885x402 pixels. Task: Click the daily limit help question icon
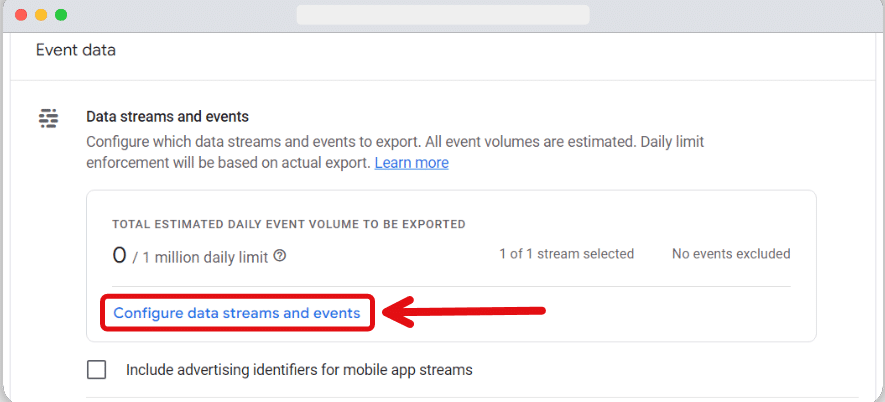279,256
